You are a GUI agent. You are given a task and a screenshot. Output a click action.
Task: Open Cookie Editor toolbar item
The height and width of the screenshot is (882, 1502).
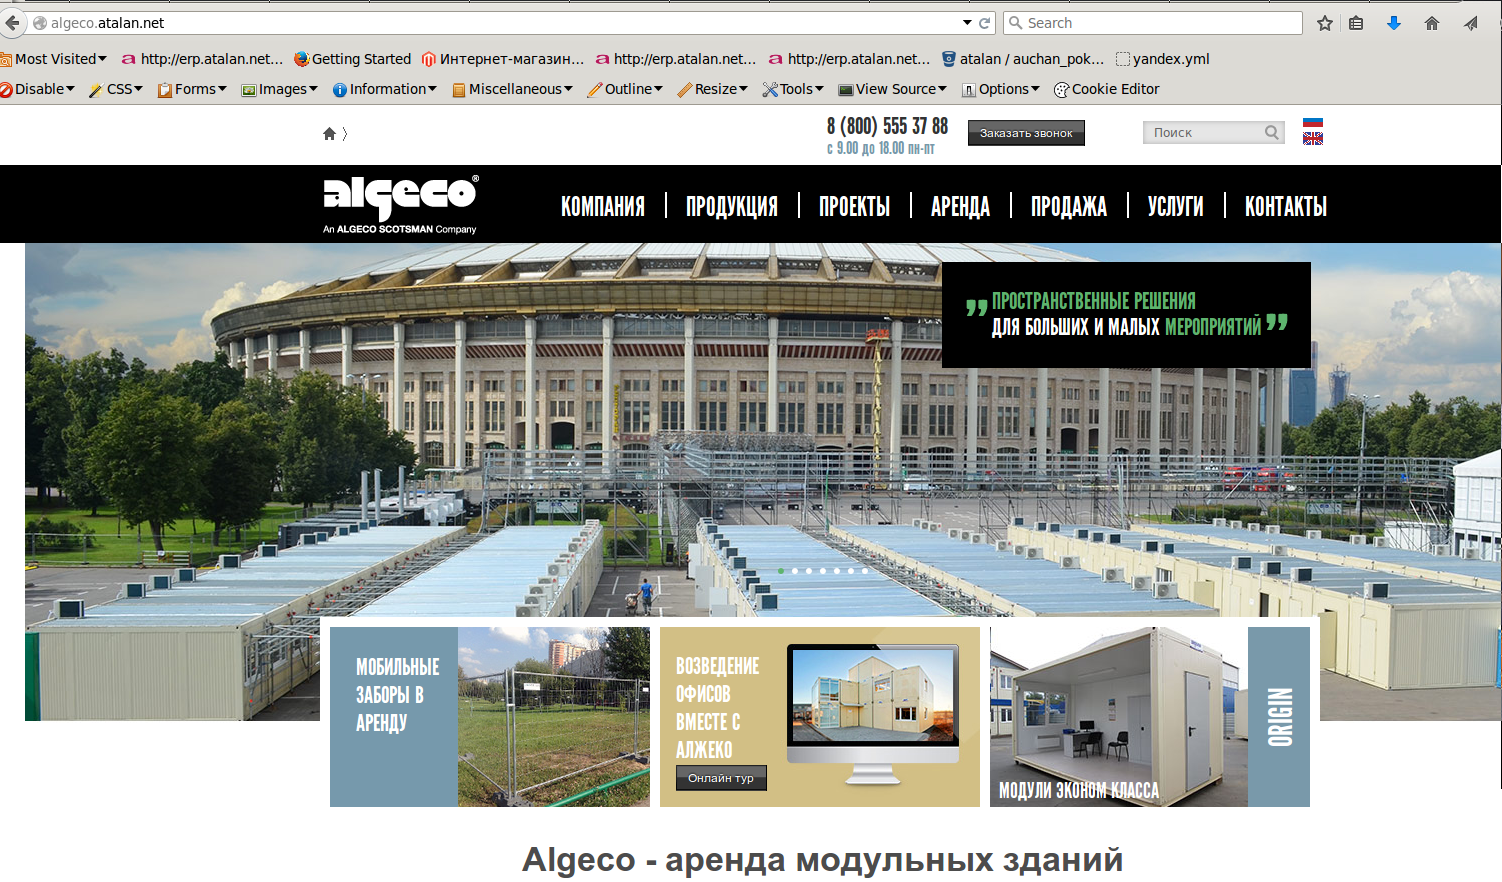(x=1107, y=89)
